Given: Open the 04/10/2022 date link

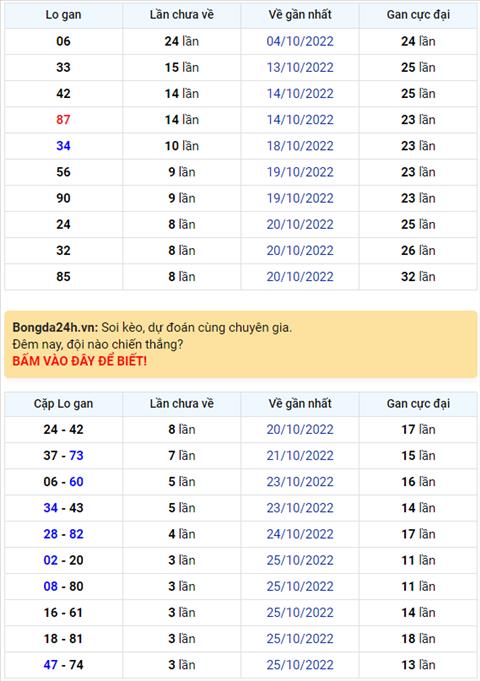Looking at the screenshot, I should pyautogui.click(x=300, y=42).
